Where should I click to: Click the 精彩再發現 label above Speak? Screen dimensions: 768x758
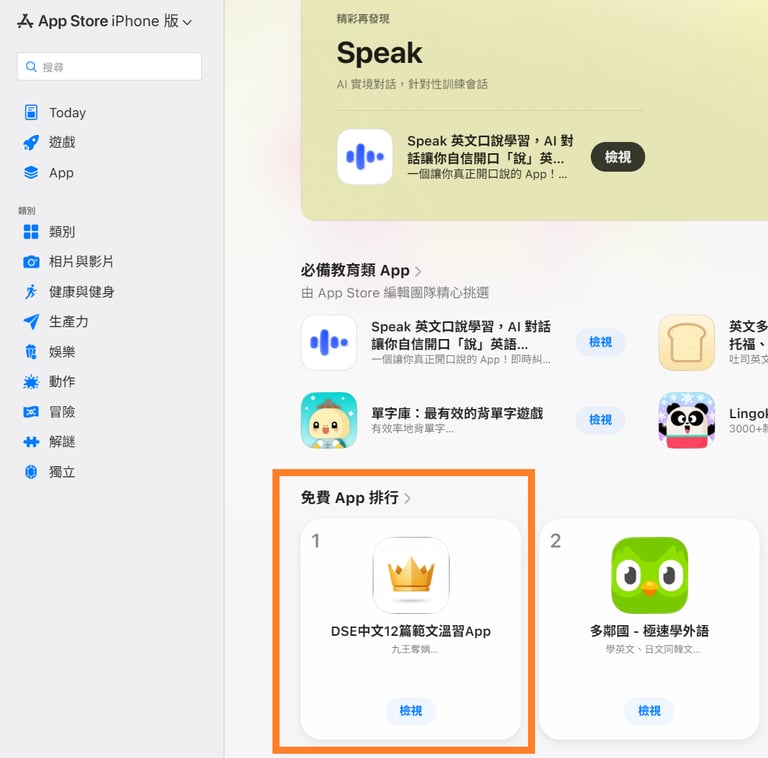363,19
